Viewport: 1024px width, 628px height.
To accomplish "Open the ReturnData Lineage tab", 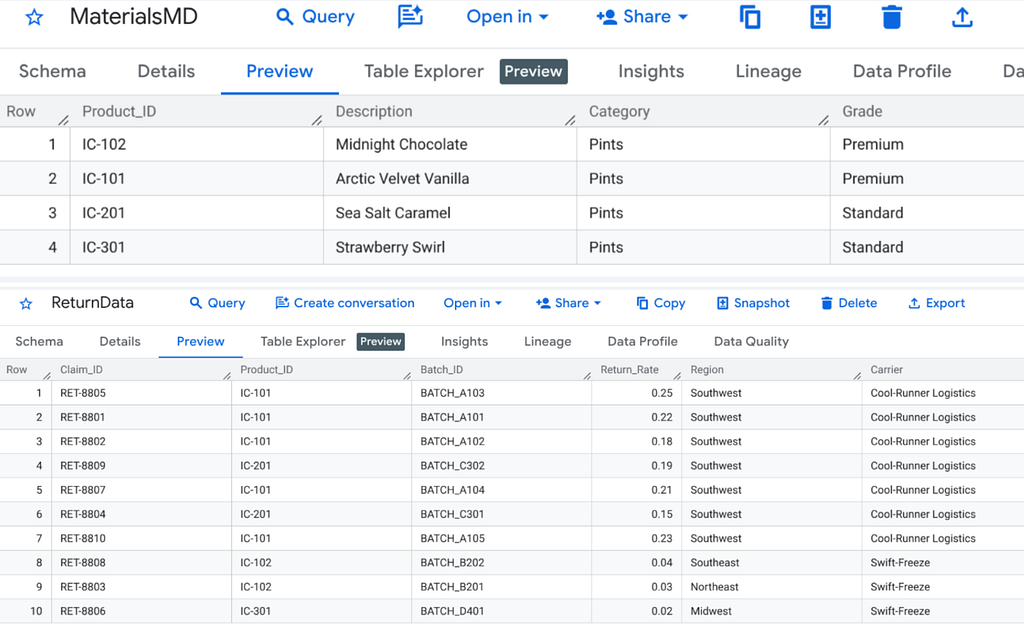I will (547, 341).
